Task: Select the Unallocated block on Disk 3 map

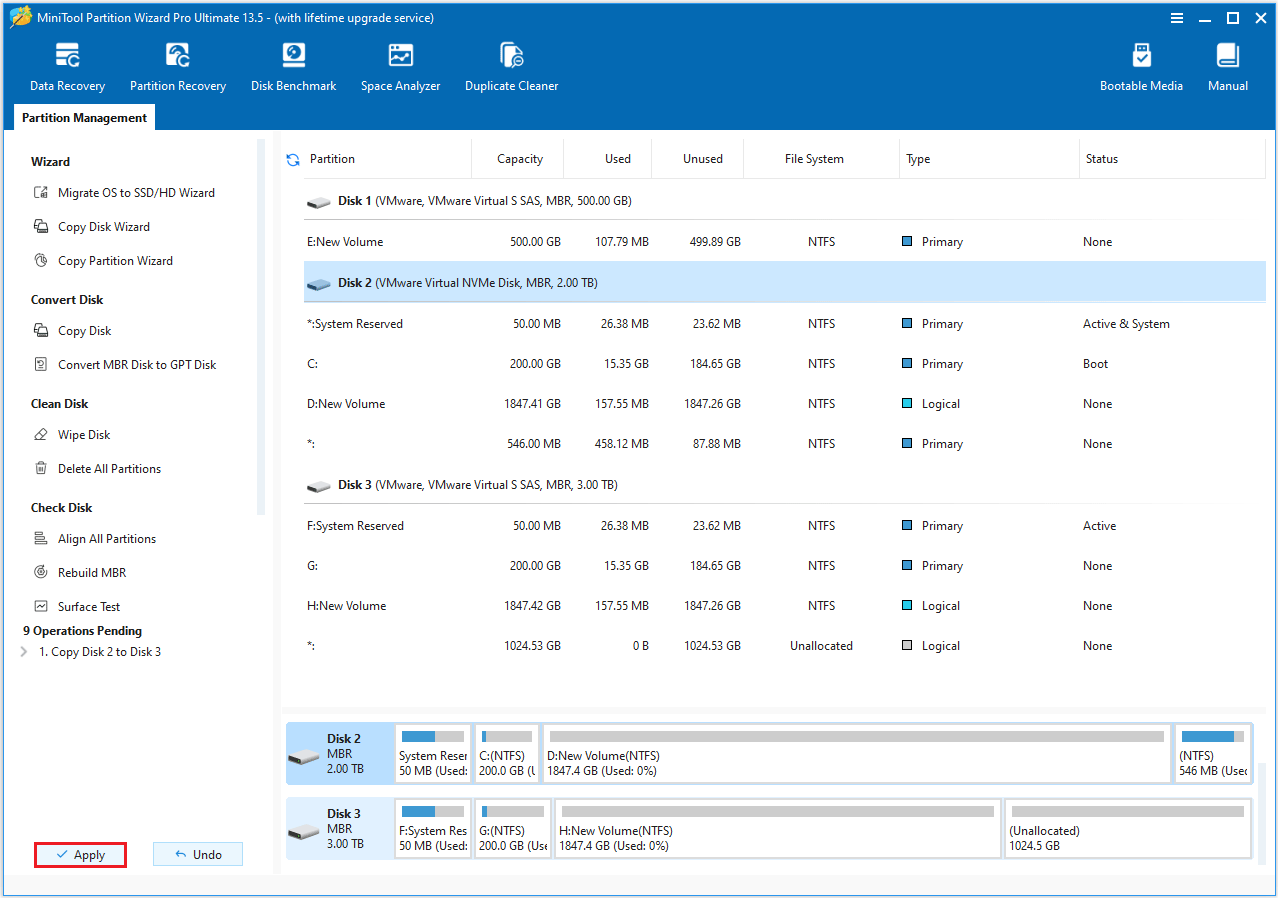Action: click(x=1127, y=828)
